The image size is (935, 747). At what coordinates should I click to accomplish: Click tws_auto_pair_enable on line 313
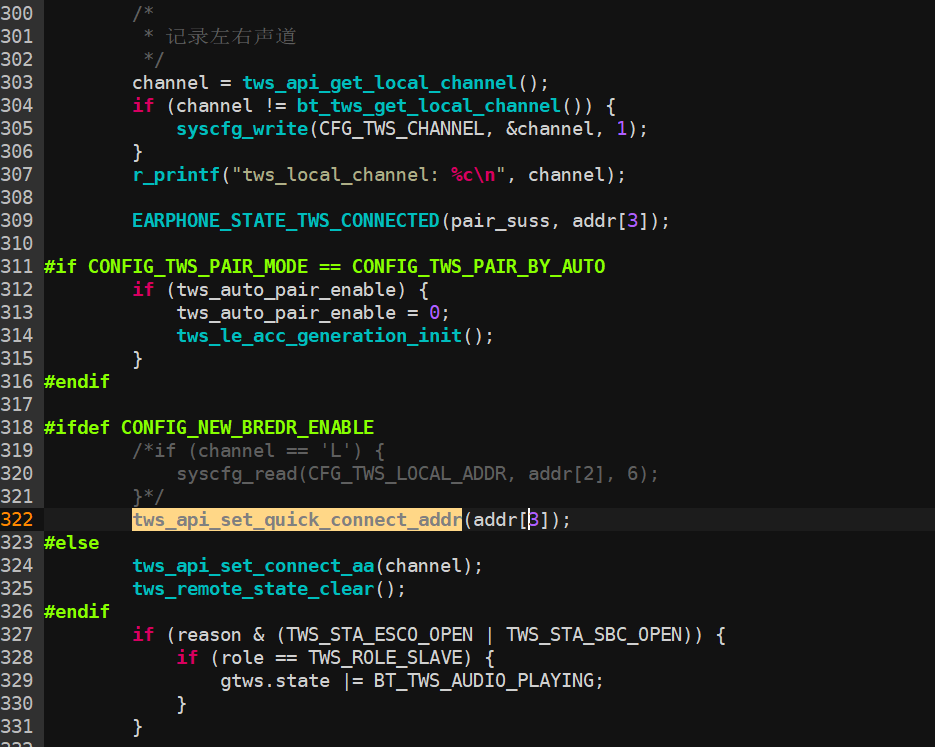coord(286,313)
